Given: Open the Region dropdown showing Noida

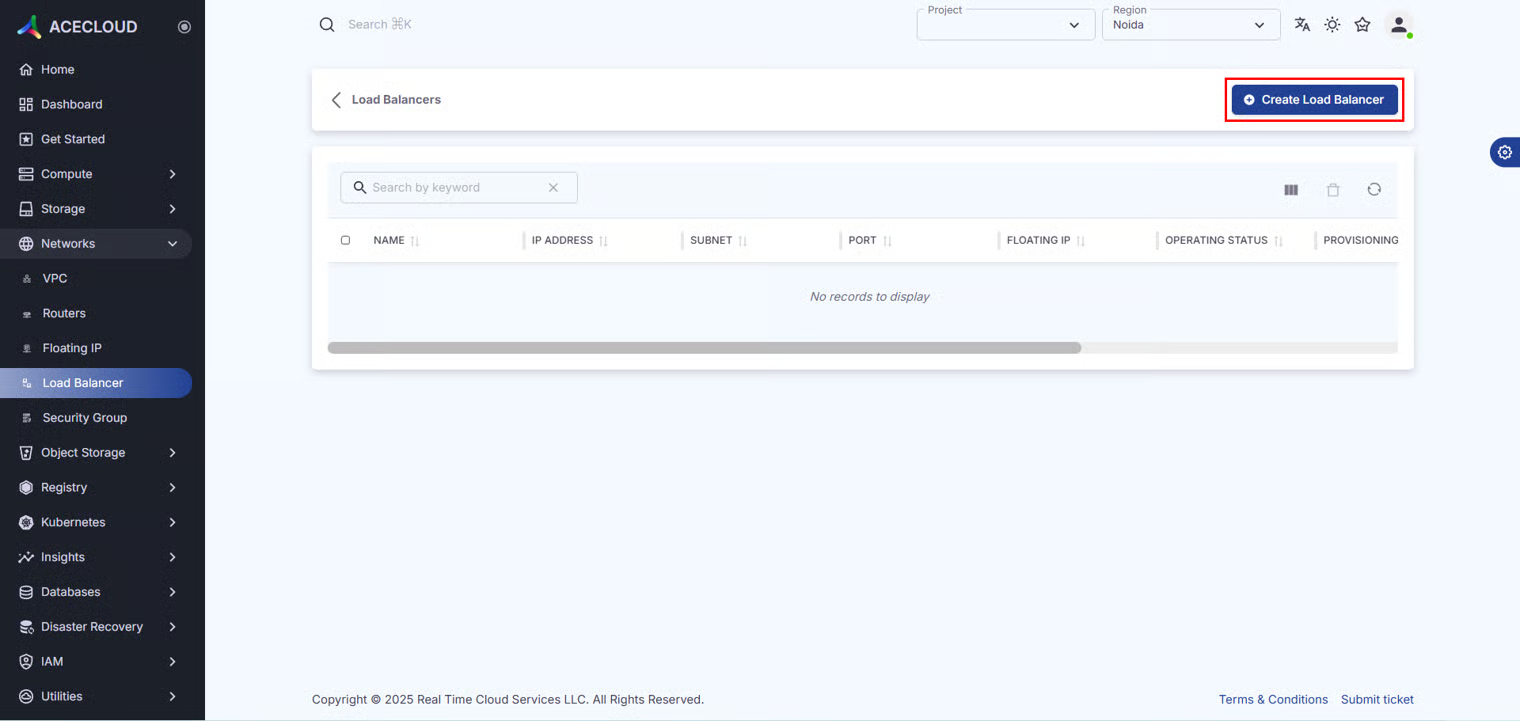Looking at the screenshot, I should (x=1190, y=25).
